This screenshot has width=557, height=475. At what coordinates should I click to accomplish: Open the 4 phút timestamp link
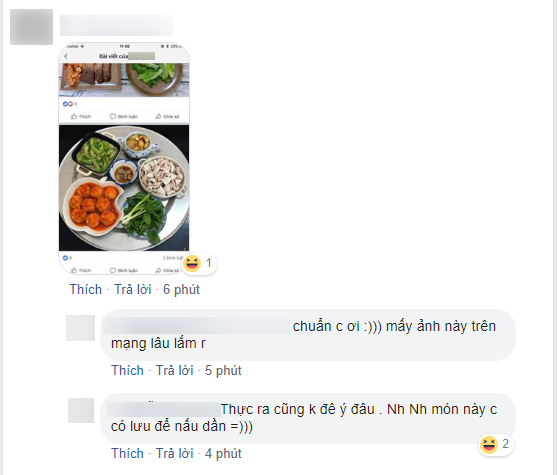pos(223,454)
